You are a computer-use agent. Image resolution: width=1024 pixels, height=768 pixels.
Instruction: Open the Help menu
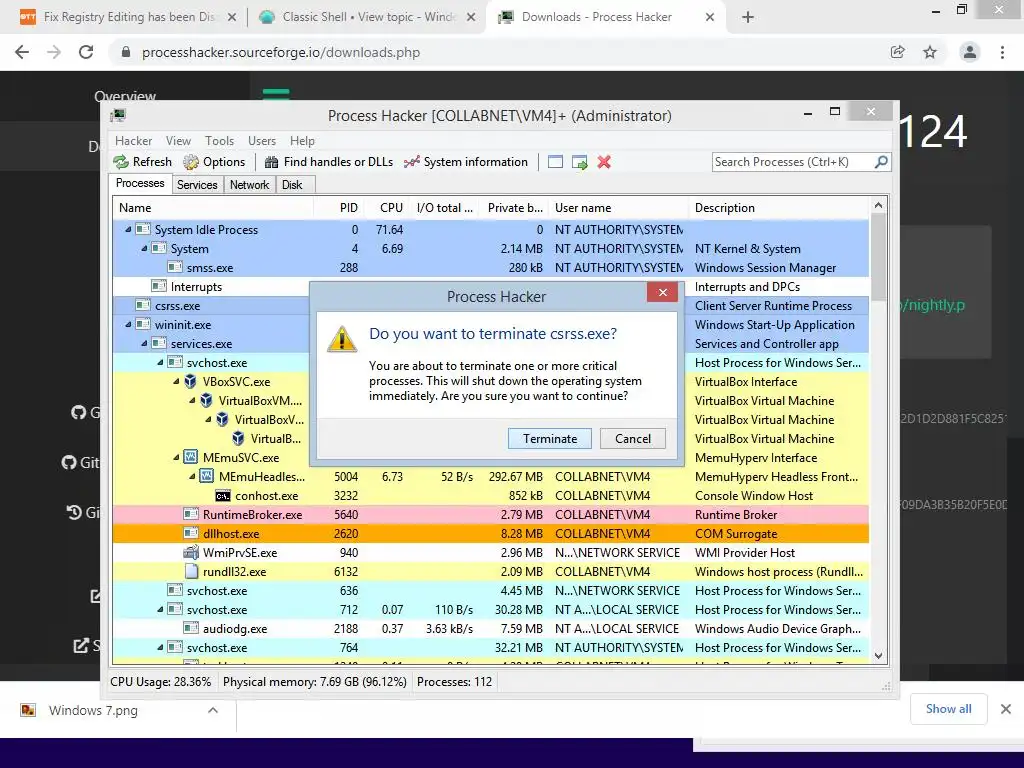(302, 140)
